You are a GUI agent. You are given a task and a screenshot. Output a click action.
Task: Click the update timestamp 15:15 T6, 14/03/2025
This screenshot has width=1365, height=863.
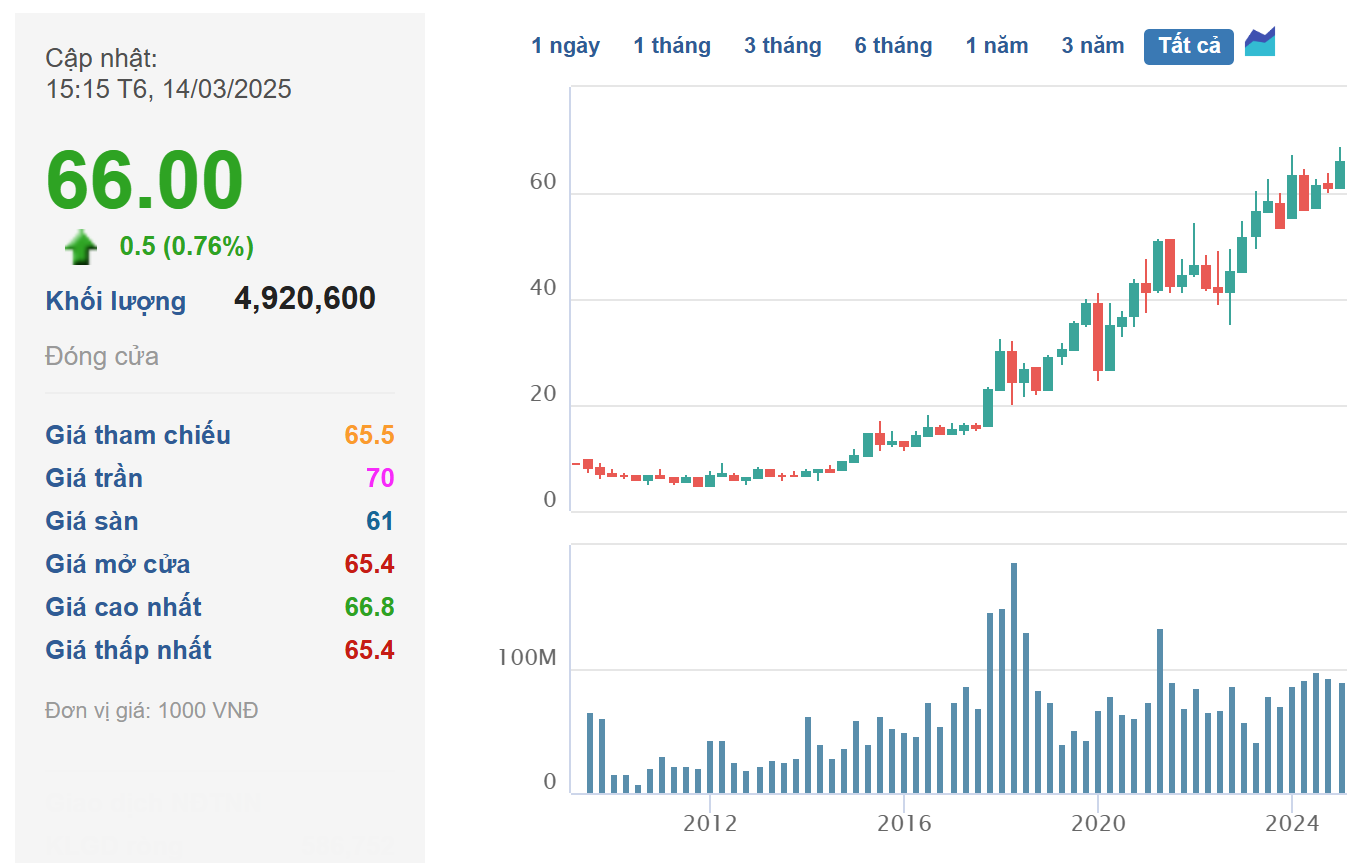169,89
